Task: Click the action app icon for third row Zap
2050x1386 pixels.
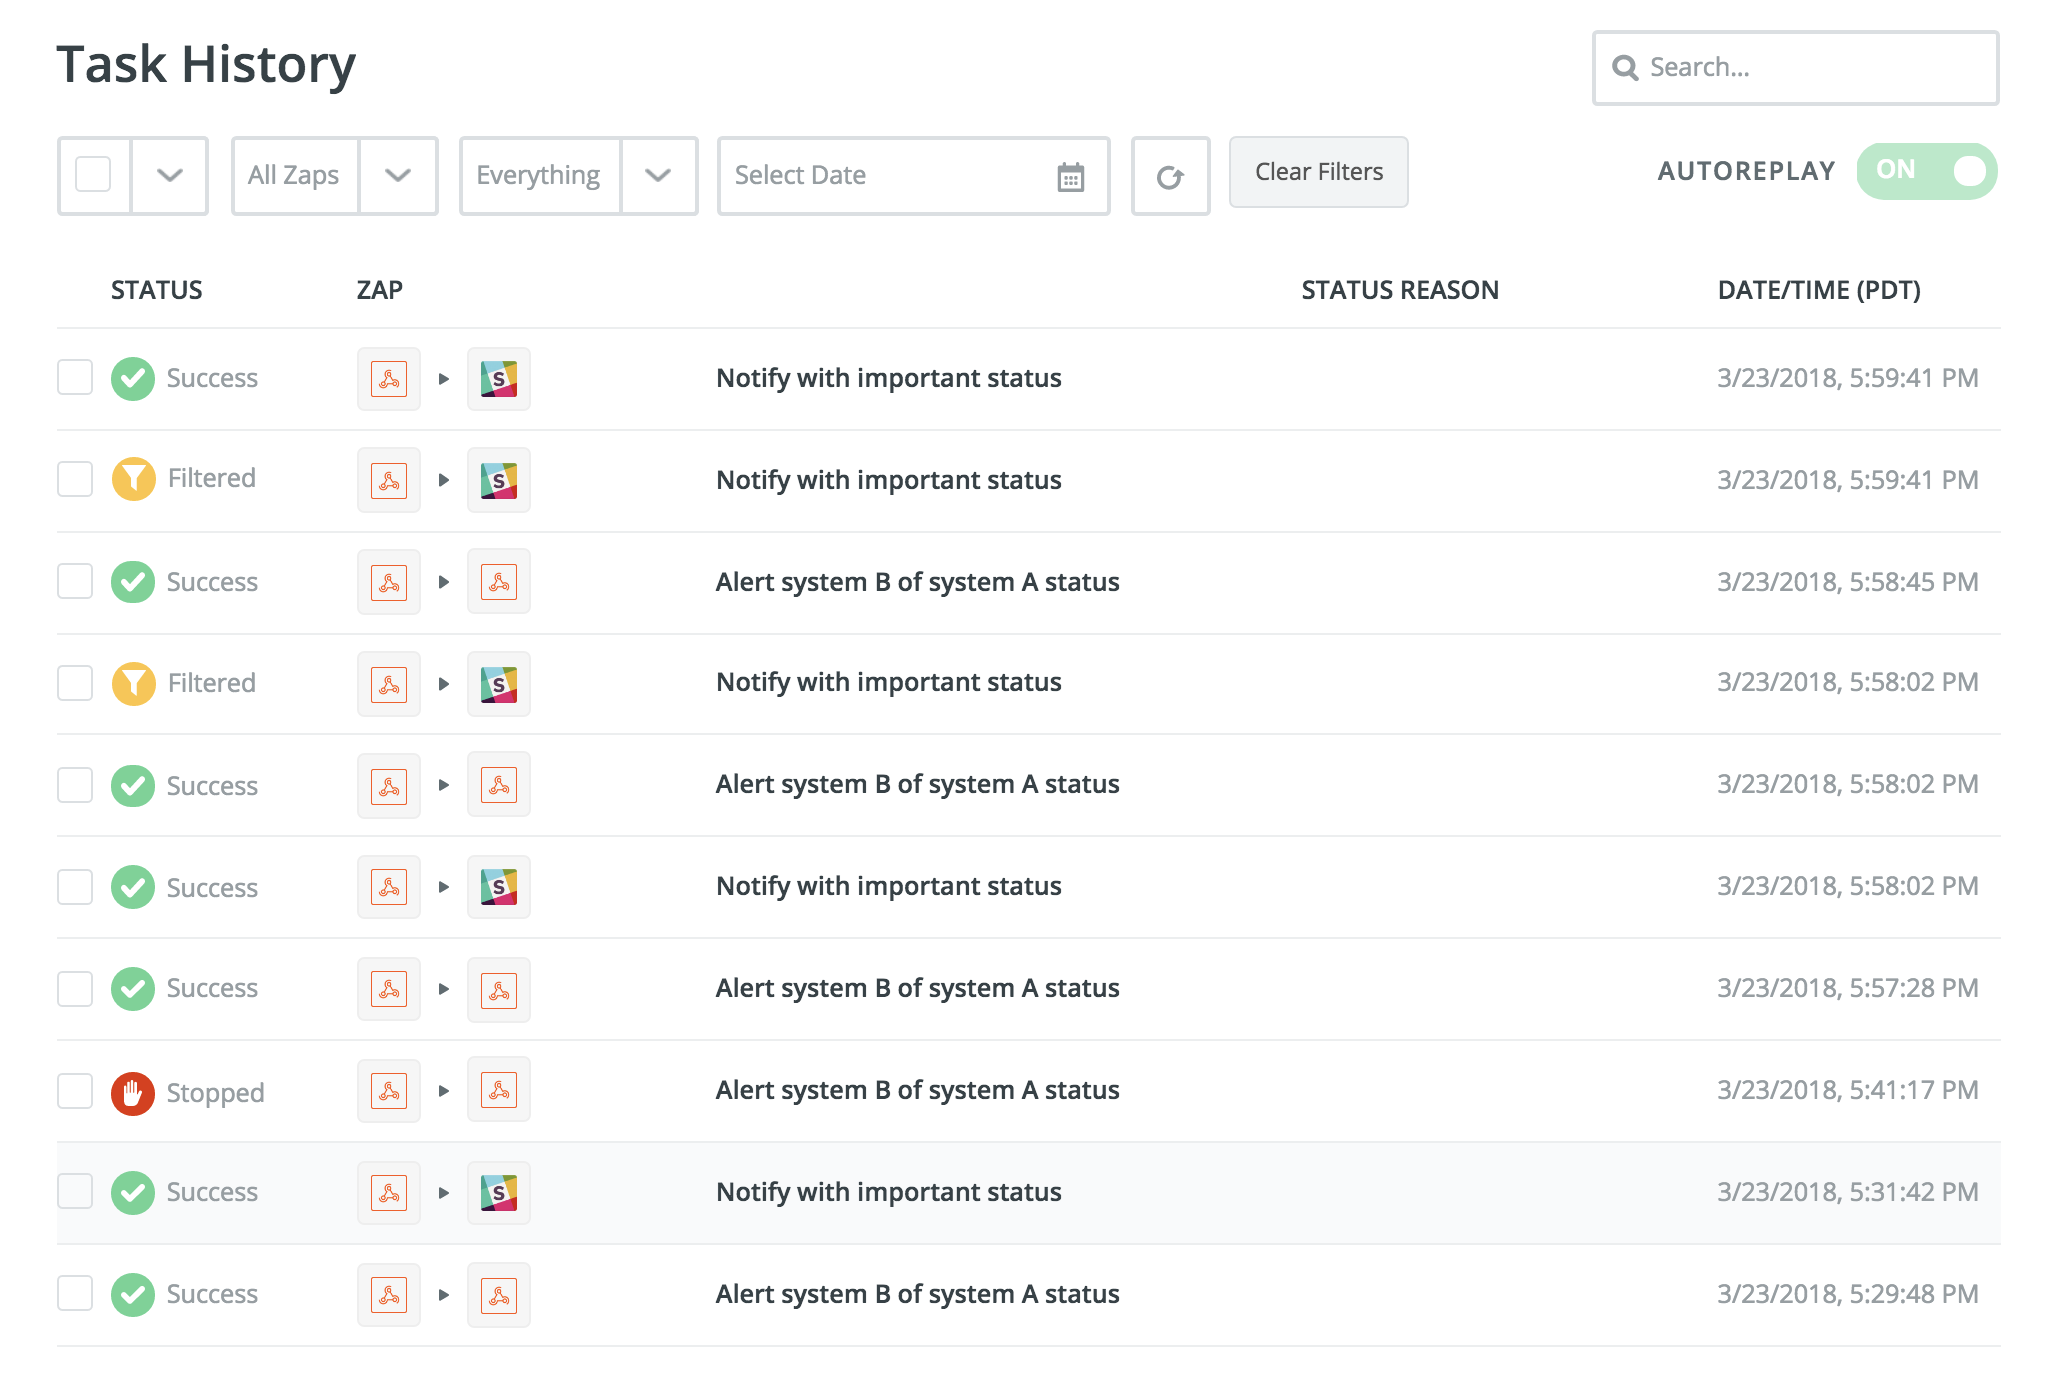Action: [x=498, y=582]
